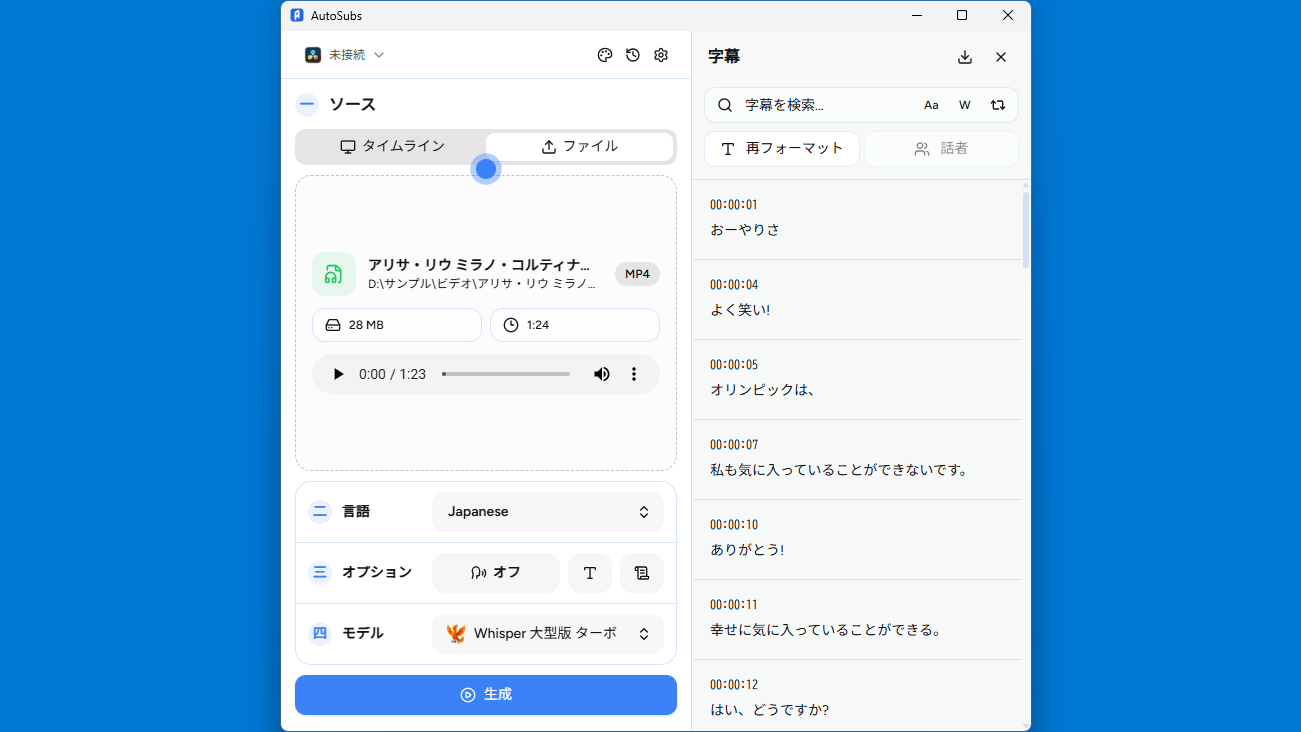
Task: Click the AutoSubs app icon in title bar
Action: [297, 15]
